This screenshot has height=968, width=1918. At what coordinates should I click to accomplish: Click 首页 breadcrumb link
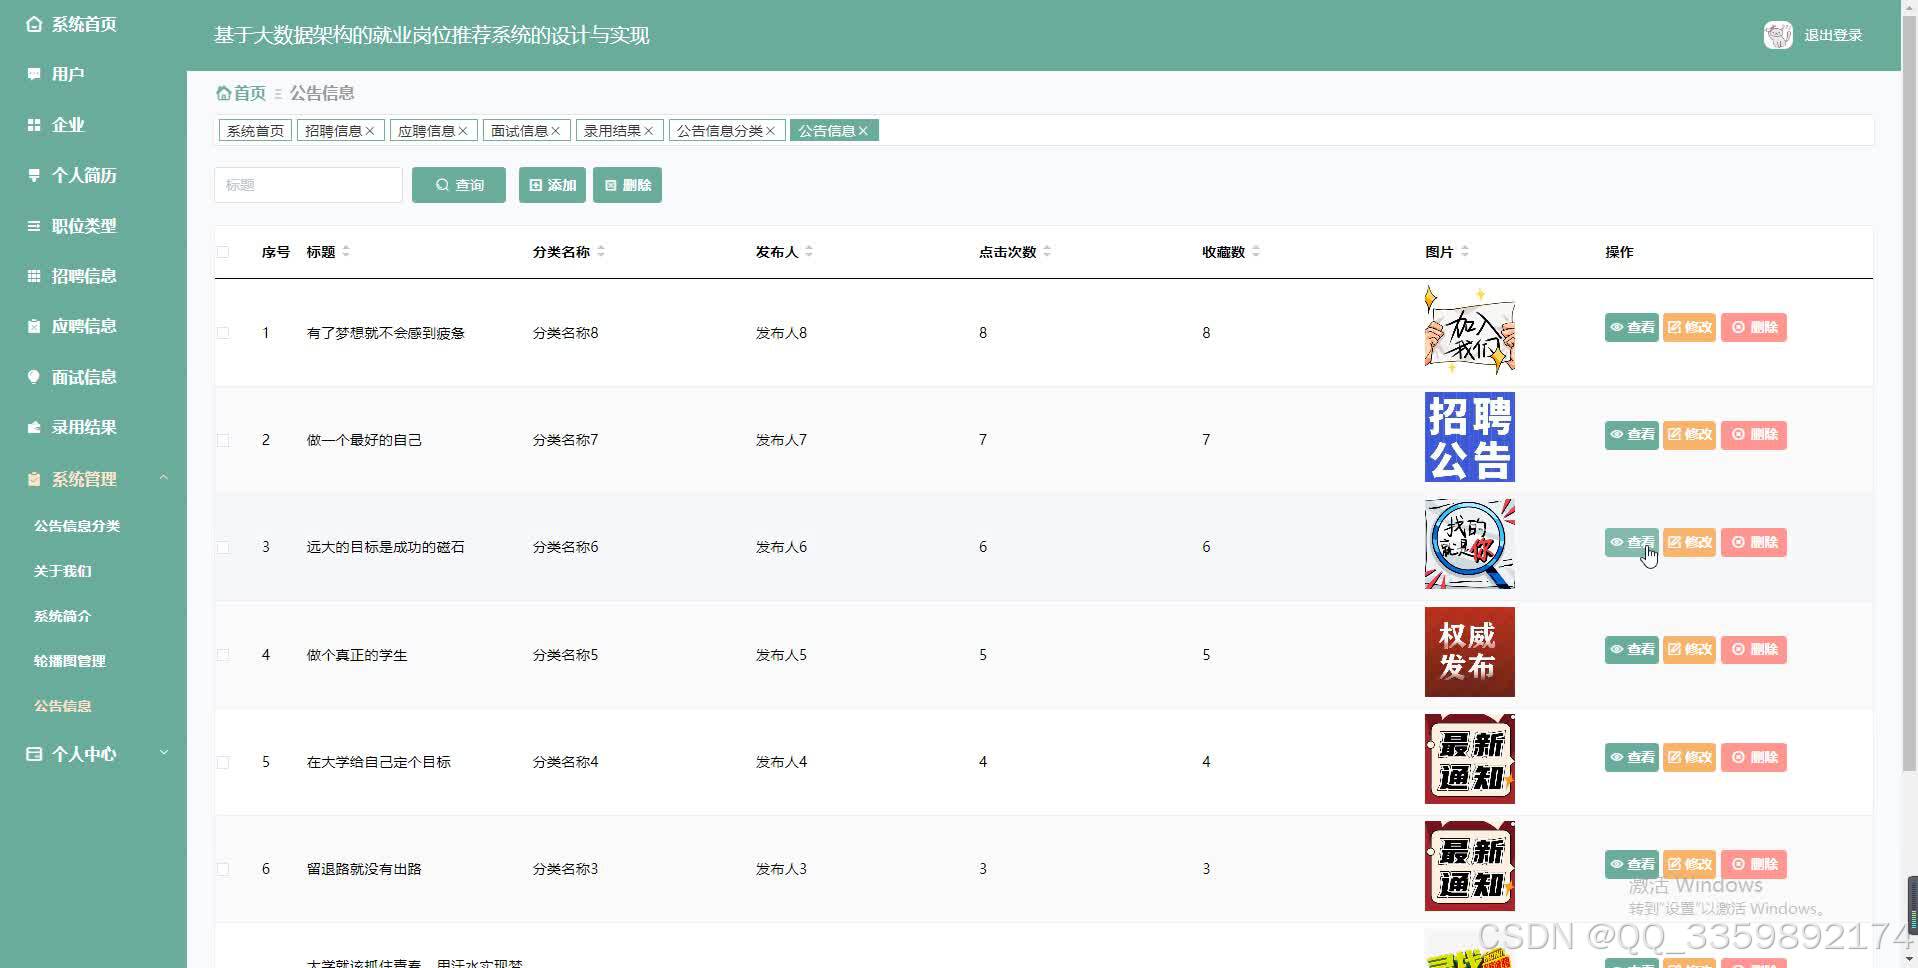pos(250,93)
